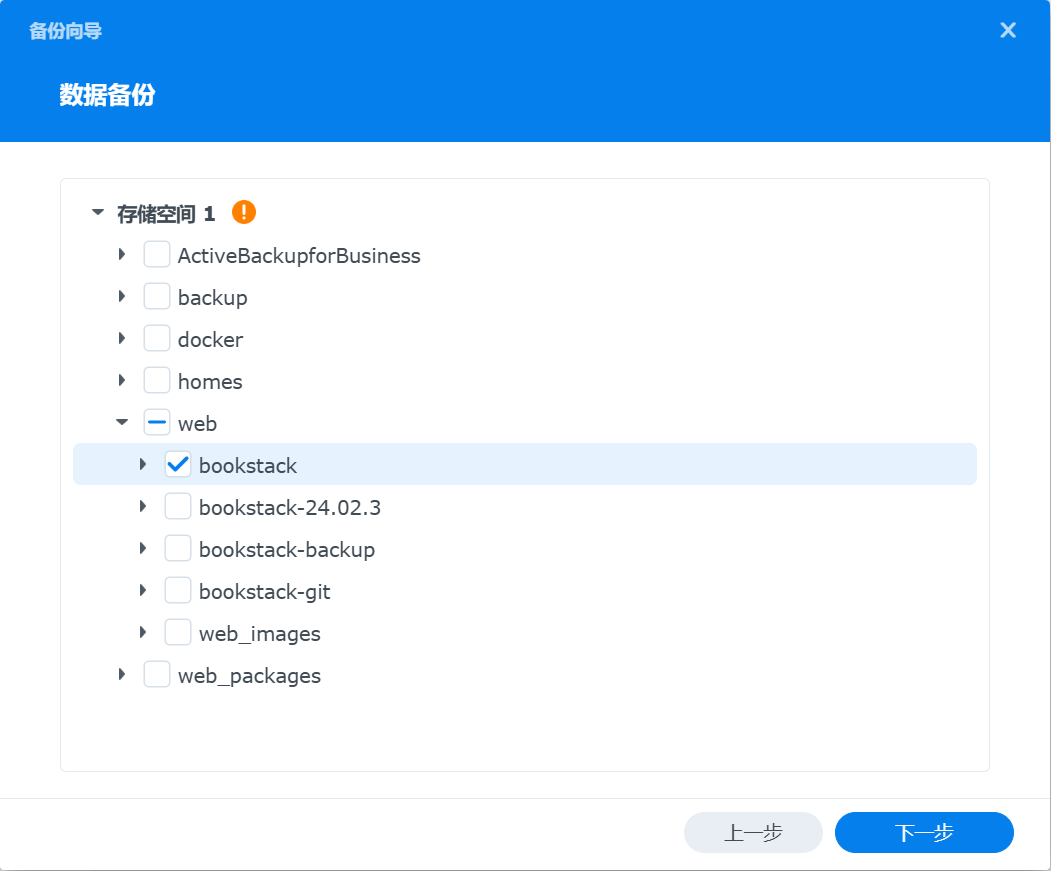Uncheck the bookstack folder

[178, 464]
